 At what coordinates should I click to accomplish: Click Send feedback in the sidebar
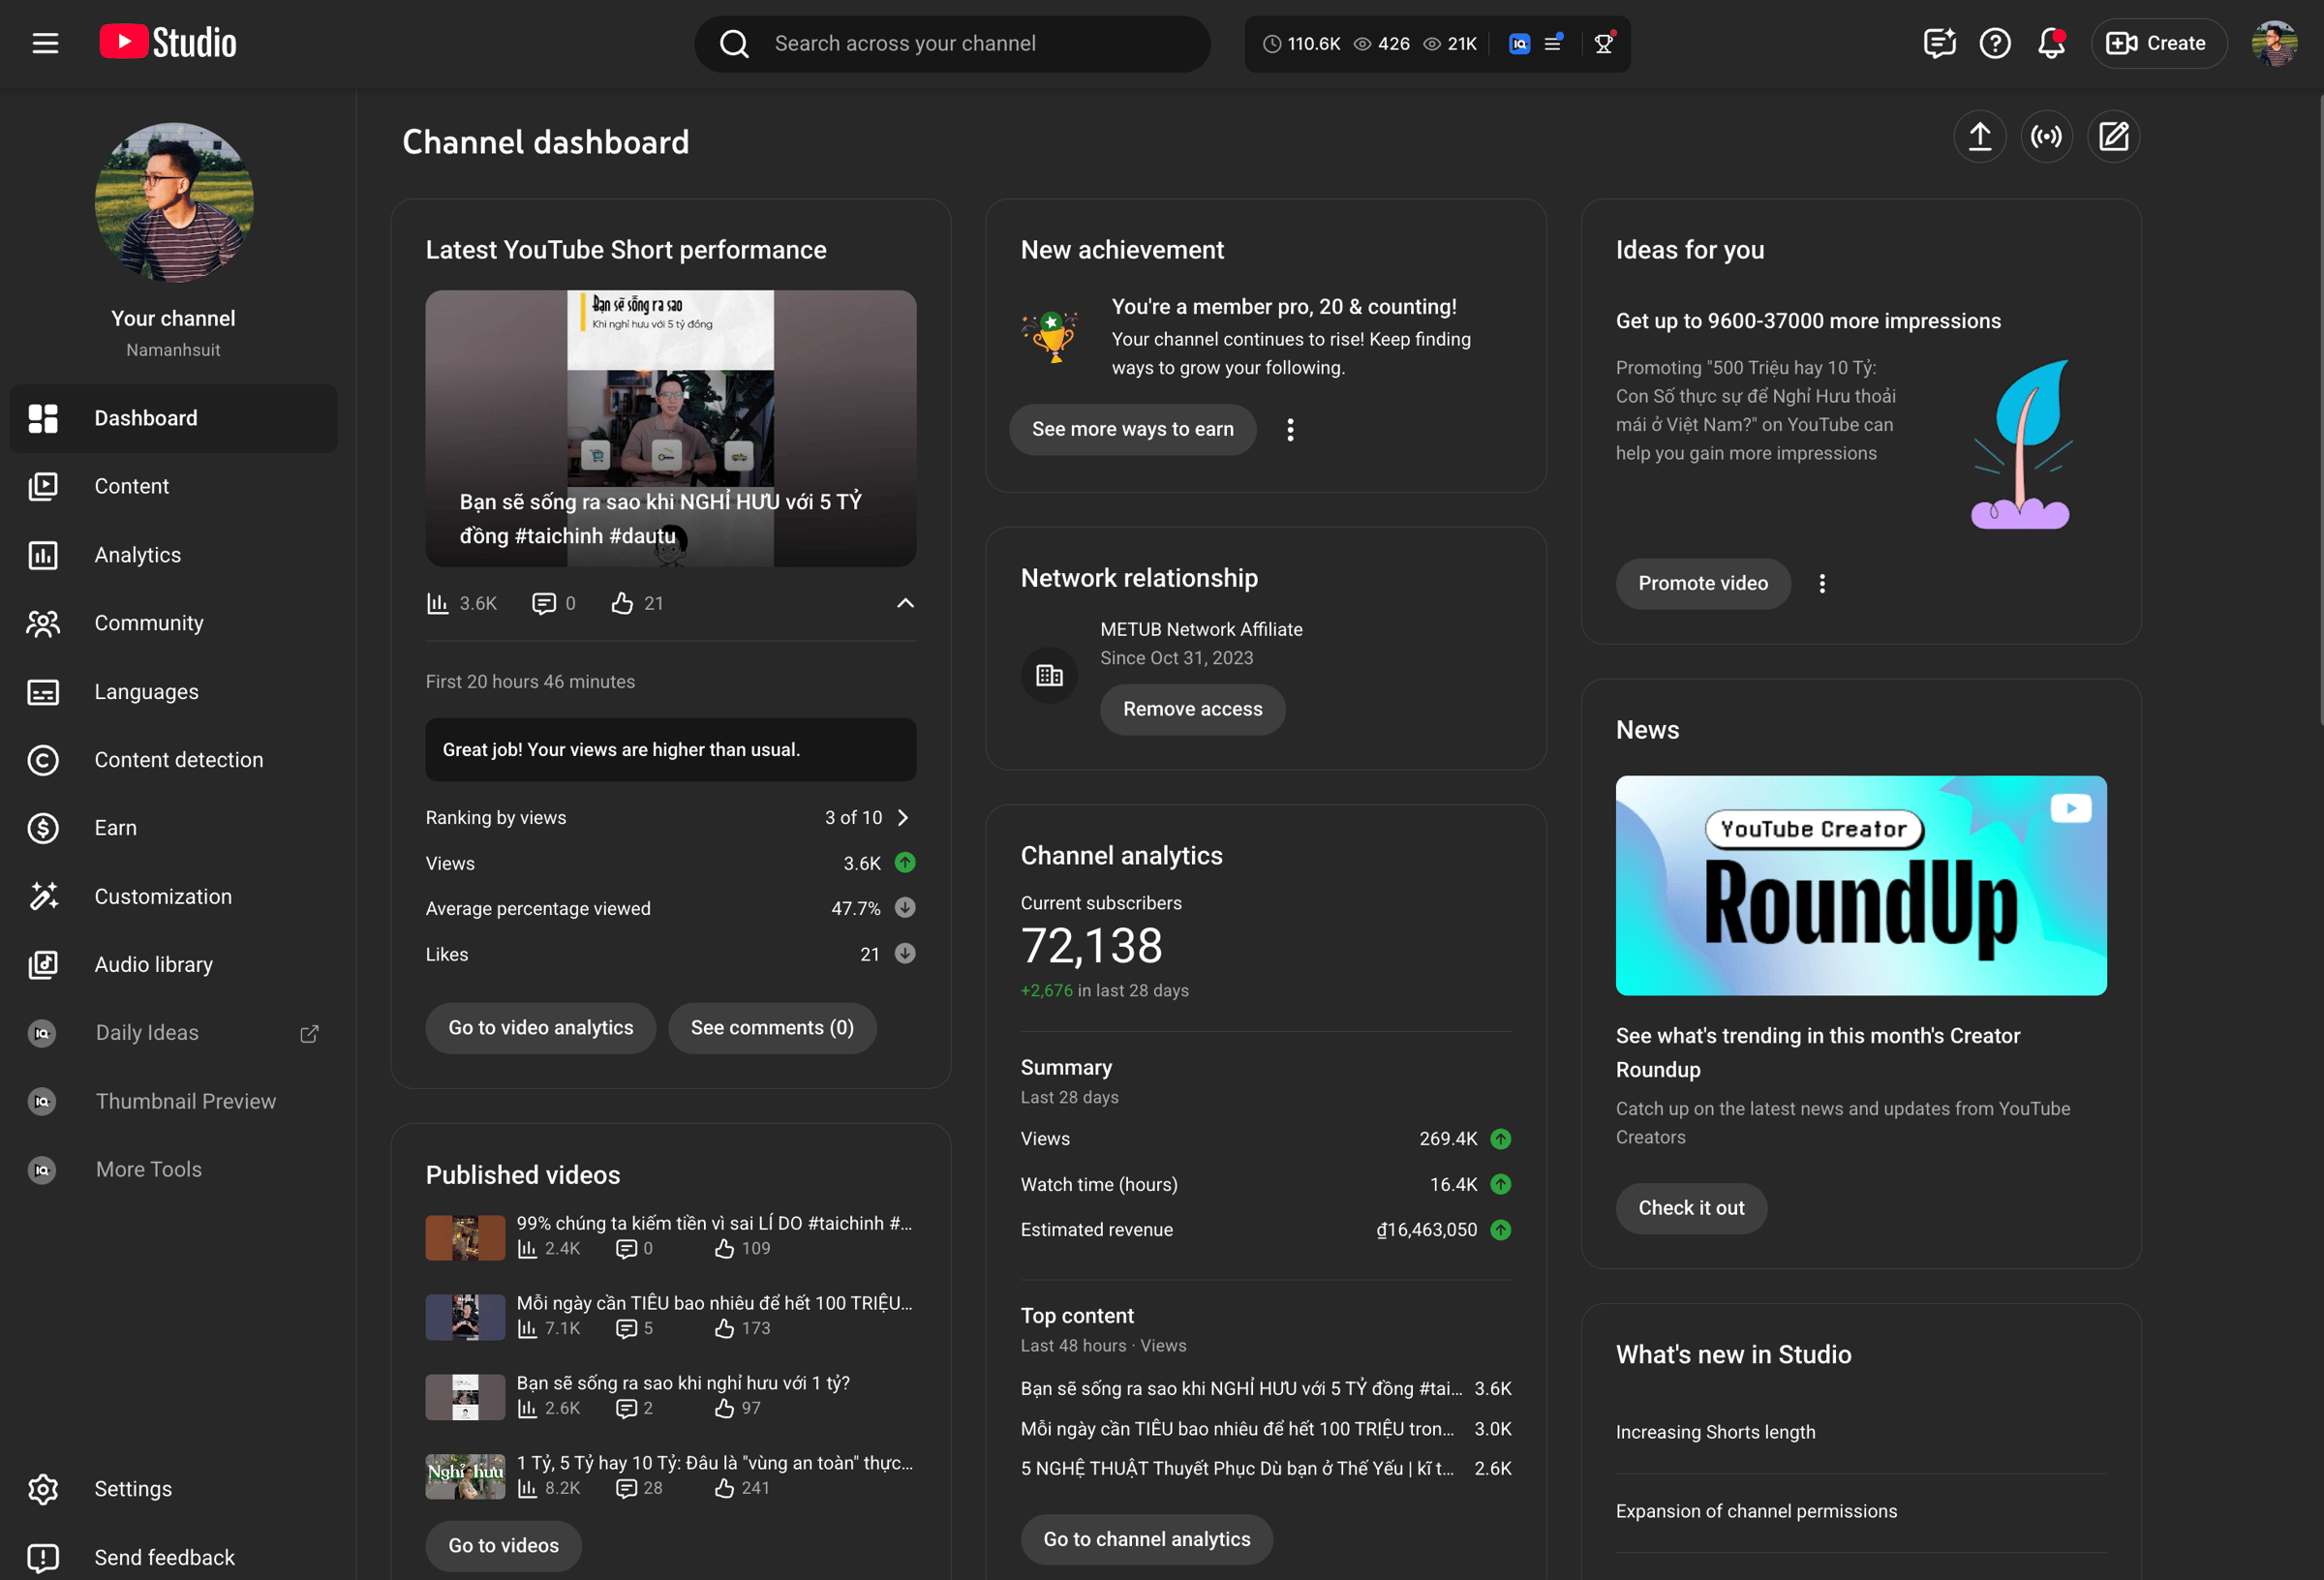[x=174, y=1558]
